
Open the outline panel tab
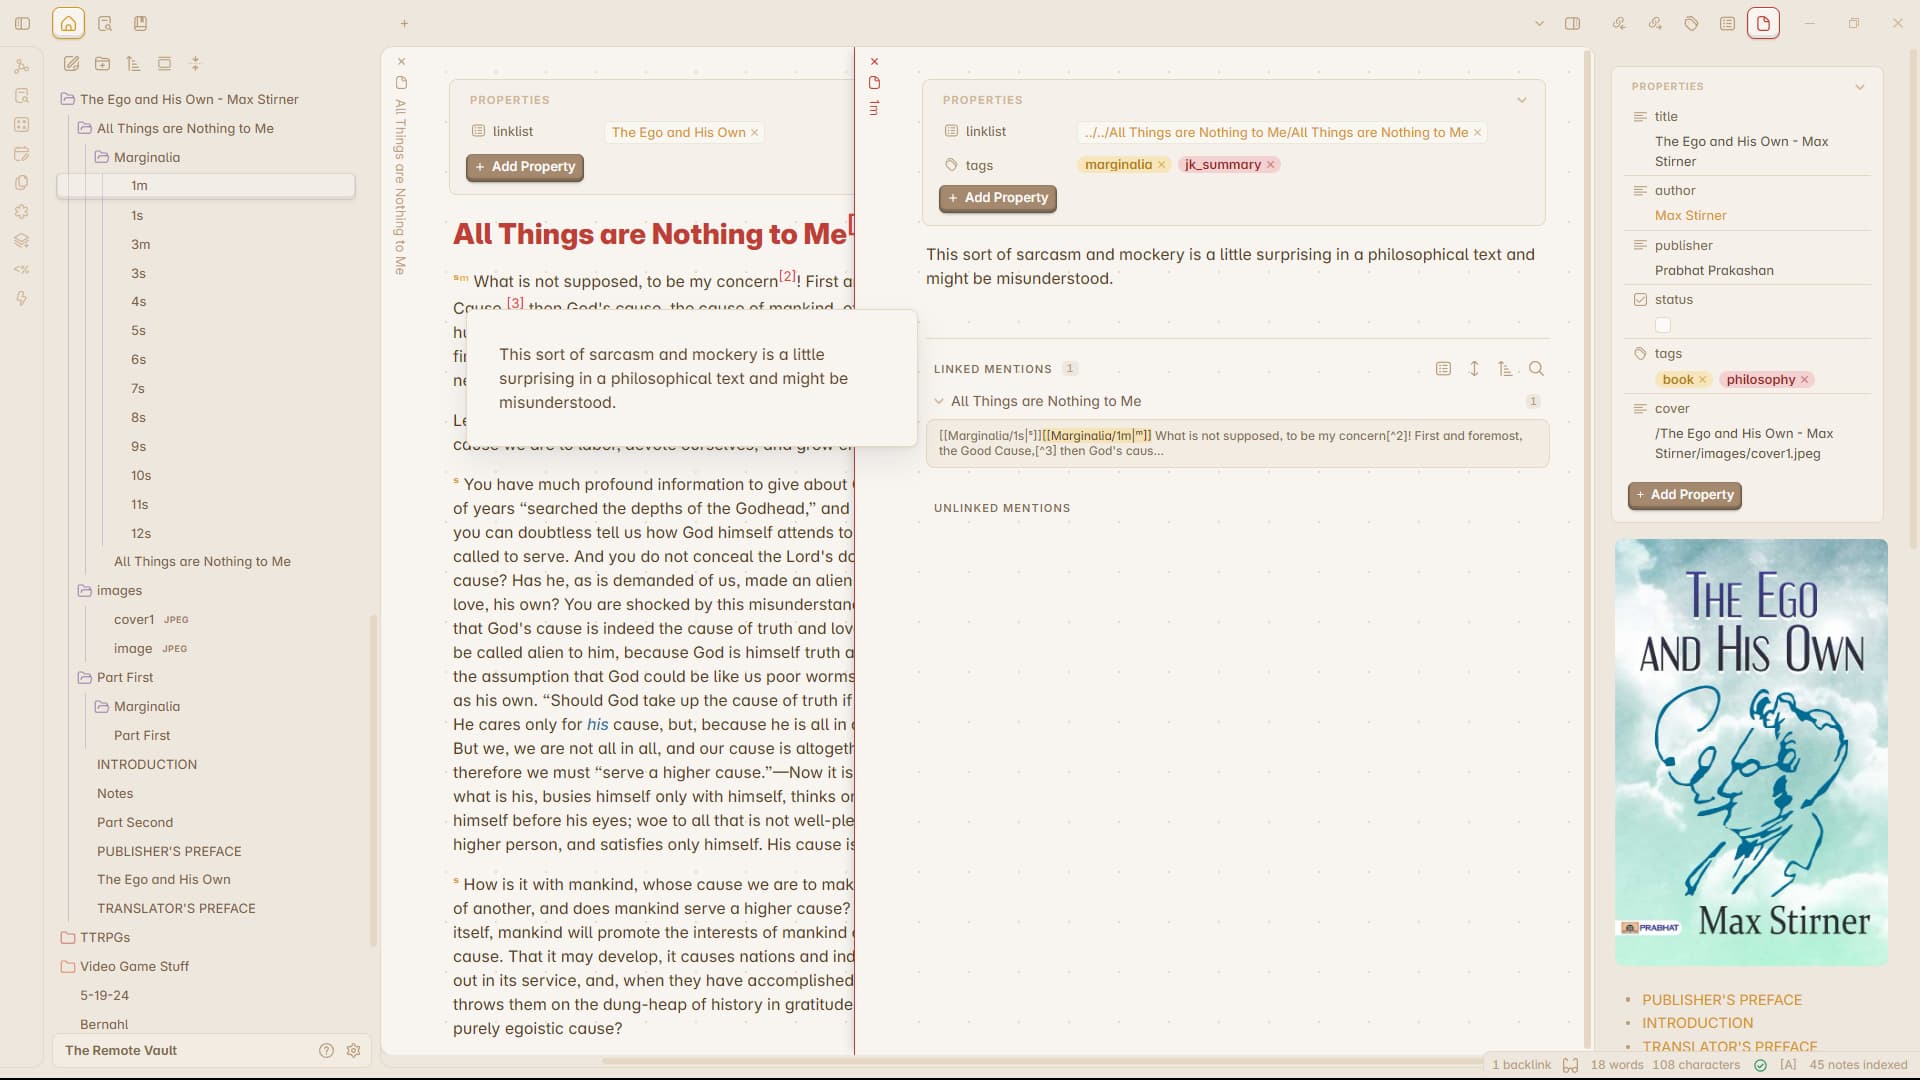(x=1727, y=23)
